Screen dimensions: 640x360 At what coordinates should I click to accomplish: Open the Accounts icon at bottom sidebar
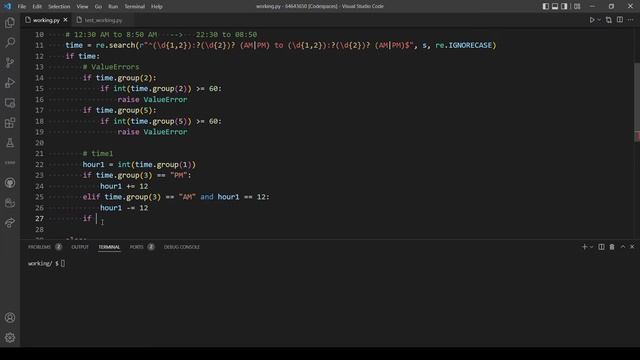10,318
